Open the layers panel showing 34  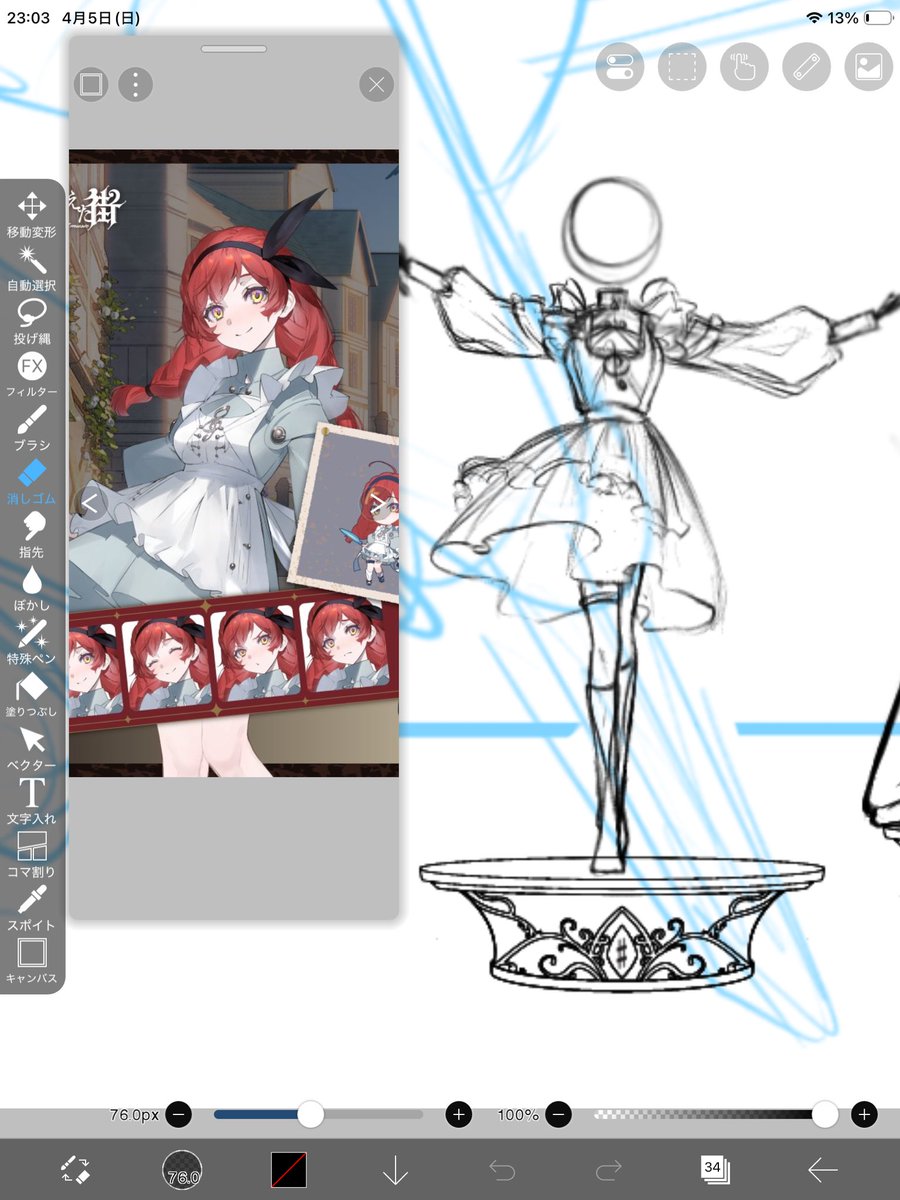(x=715, y=1169)
